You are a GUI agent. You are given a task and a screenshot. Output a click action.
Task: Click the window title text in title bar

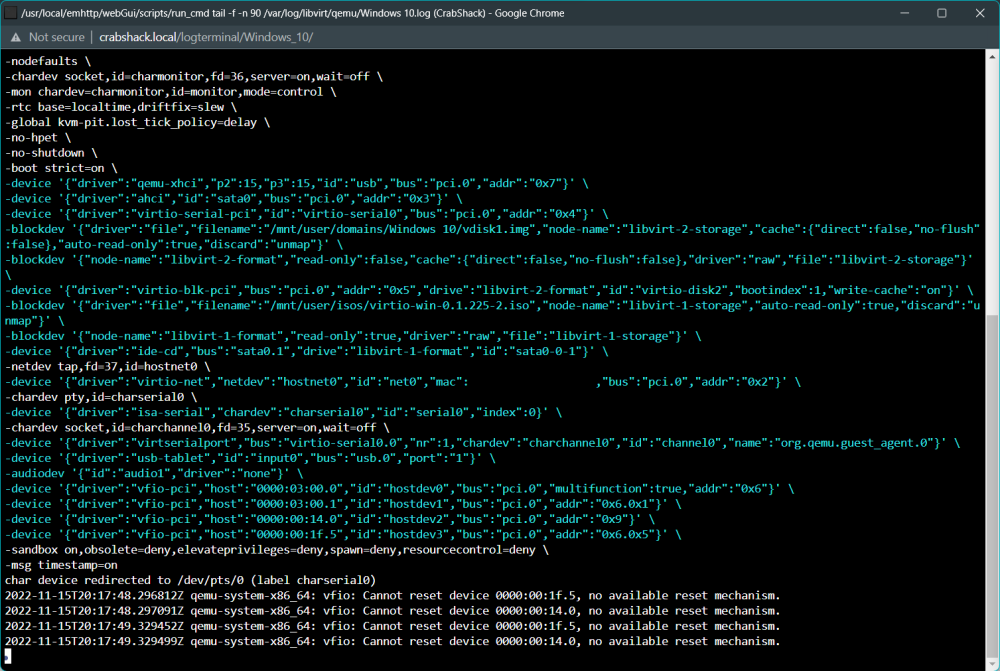tap(293, 13)
